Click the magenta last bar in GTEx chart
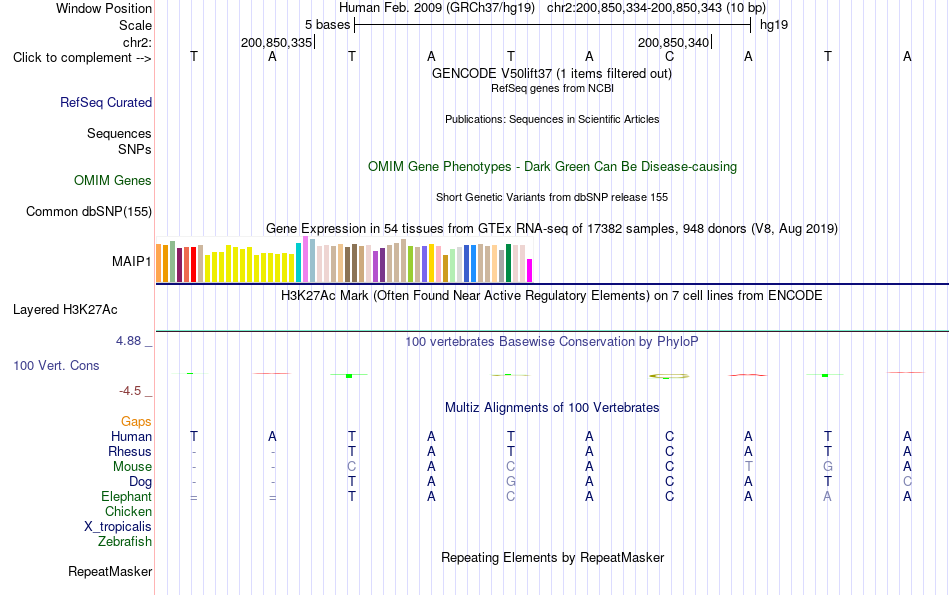 point(530,271)
